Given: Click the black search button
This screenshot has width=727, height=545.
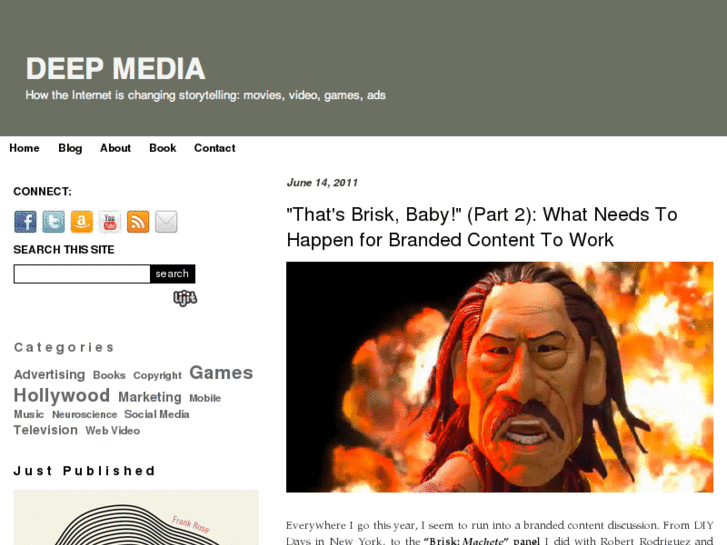Looking at the screenshot, I should pyautogui.click(x=172, y=274).
